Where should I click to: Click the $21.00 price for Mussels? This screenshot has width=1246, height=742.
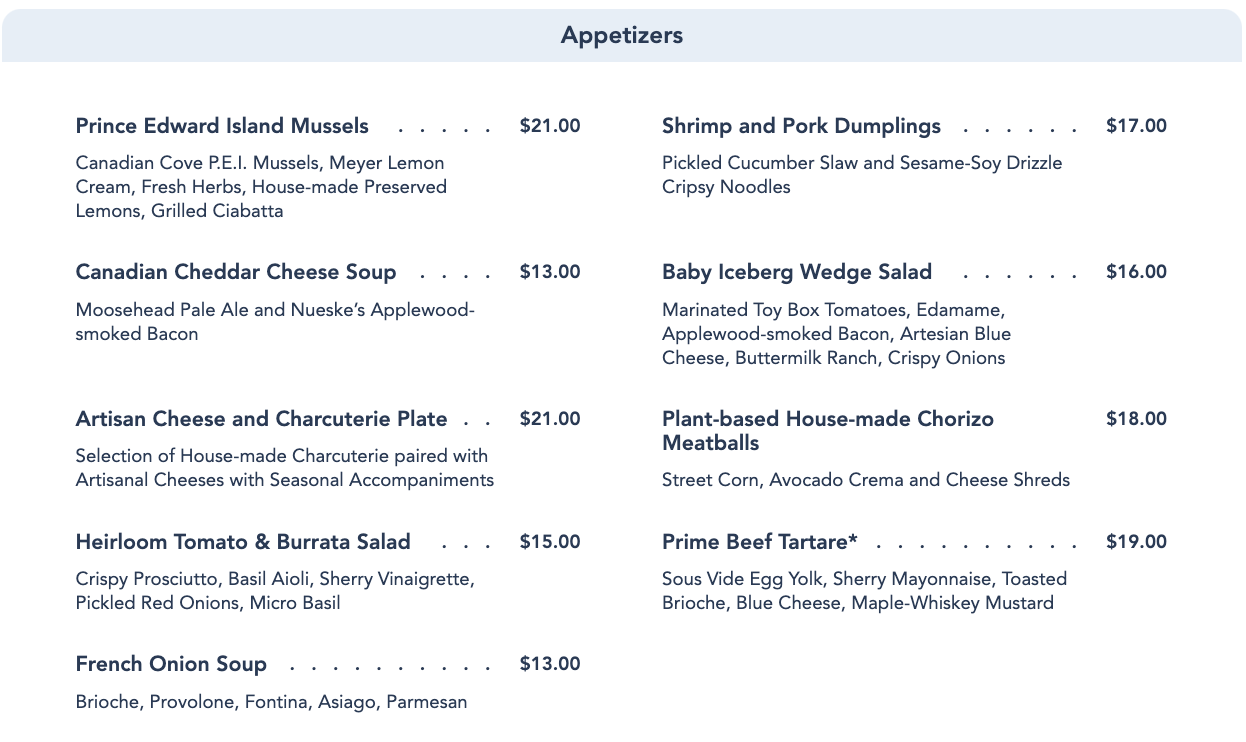550,126
